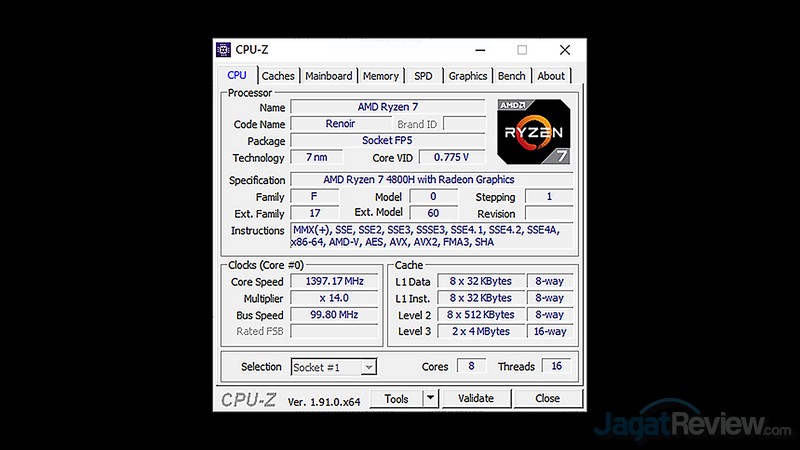Click the Name field 'AMD Ryzen 7'
This screenshot has width=800, height=450.
pyautogui.click(x=388, y=107)
